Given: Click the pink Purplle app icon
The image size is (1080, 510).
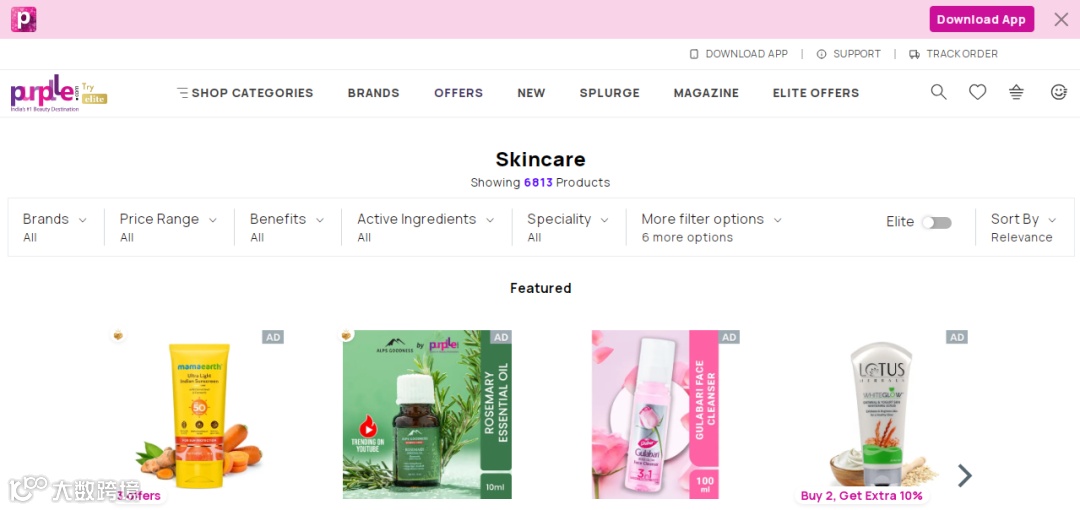Looking at the screenshot, I should coord(23,19).
